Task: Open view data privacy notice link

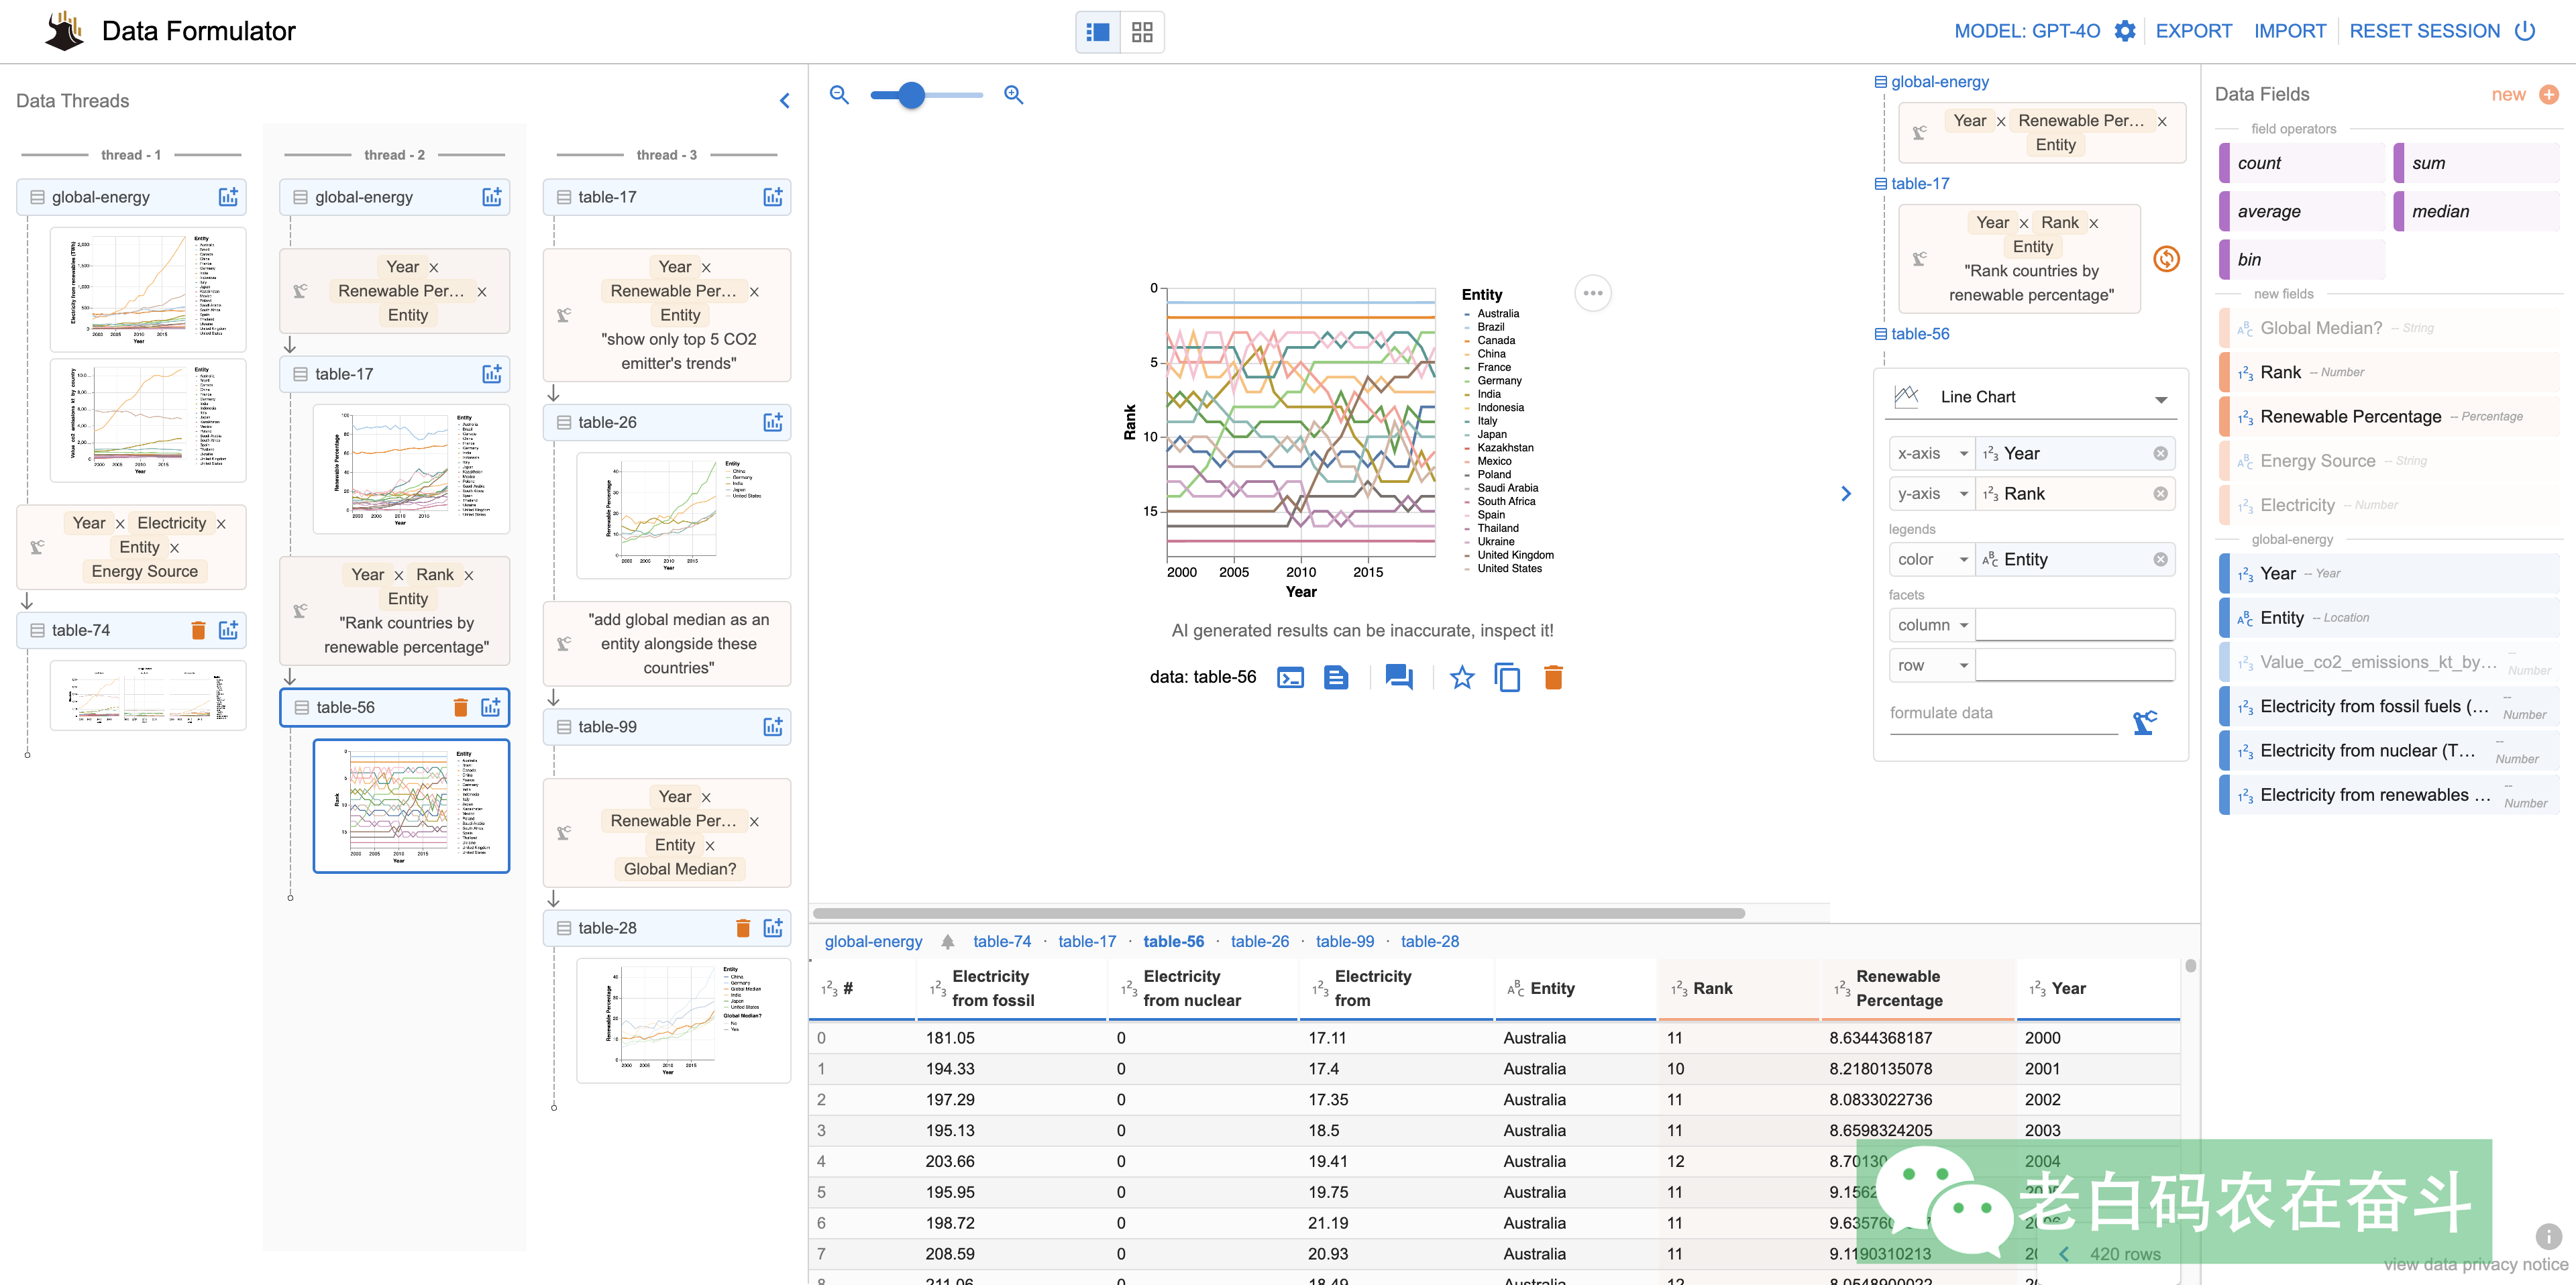Action: tap(2475, 1265)
